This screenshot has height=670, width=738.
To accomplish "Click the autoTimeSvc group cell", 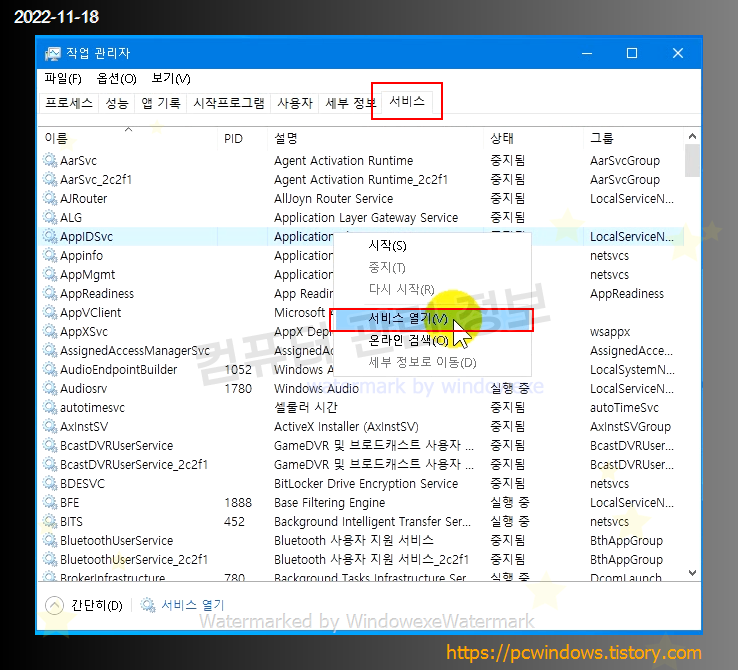I will tap(624, 407).
